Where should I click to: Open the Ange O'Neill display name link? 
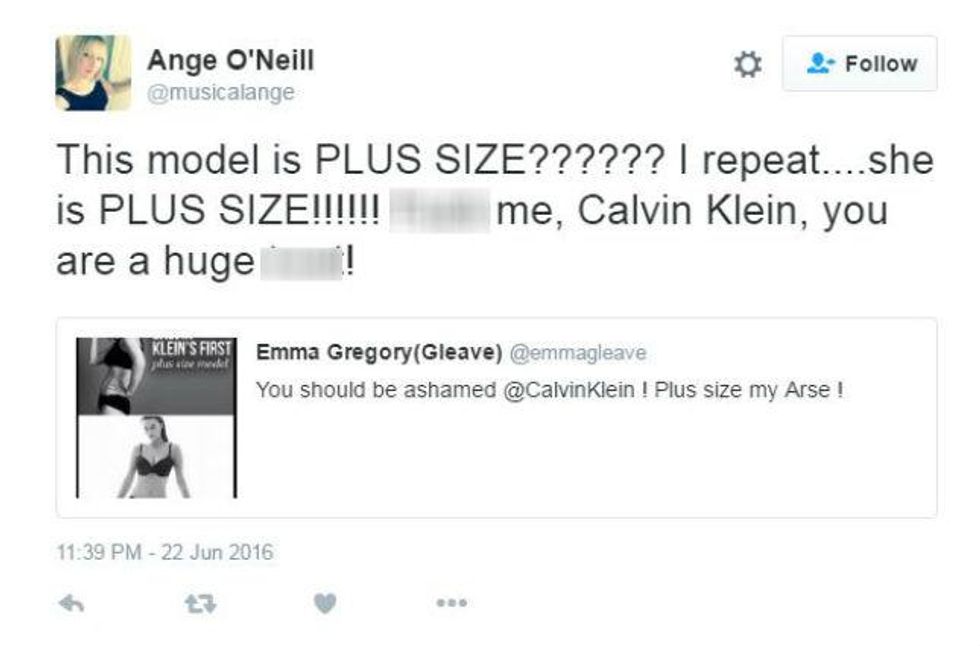coord(231,61)
